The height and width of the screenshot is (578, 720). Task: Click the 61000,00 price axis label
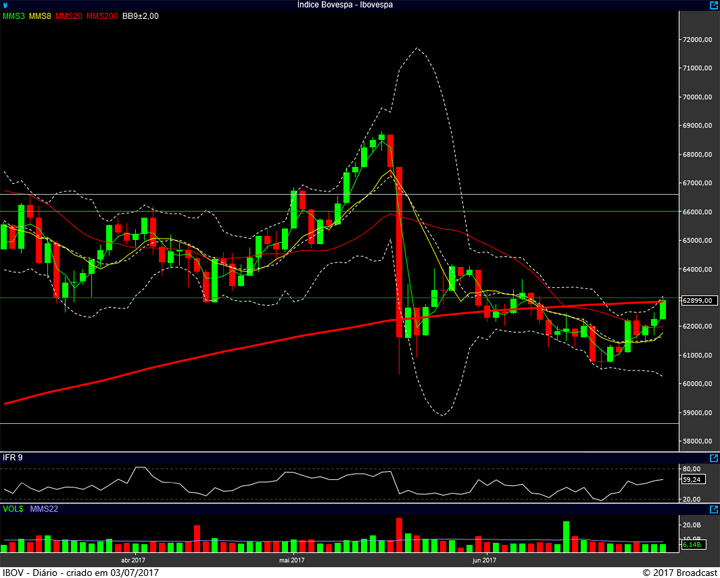[x=698, y=355]
